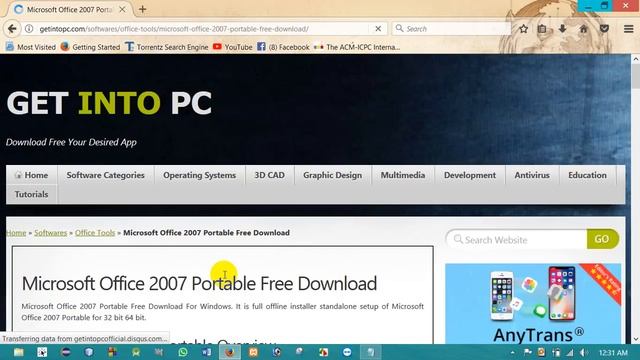Open Microsoft Word from the taskbar
This screenshot has width=640, height=360.
pos(207,352)
